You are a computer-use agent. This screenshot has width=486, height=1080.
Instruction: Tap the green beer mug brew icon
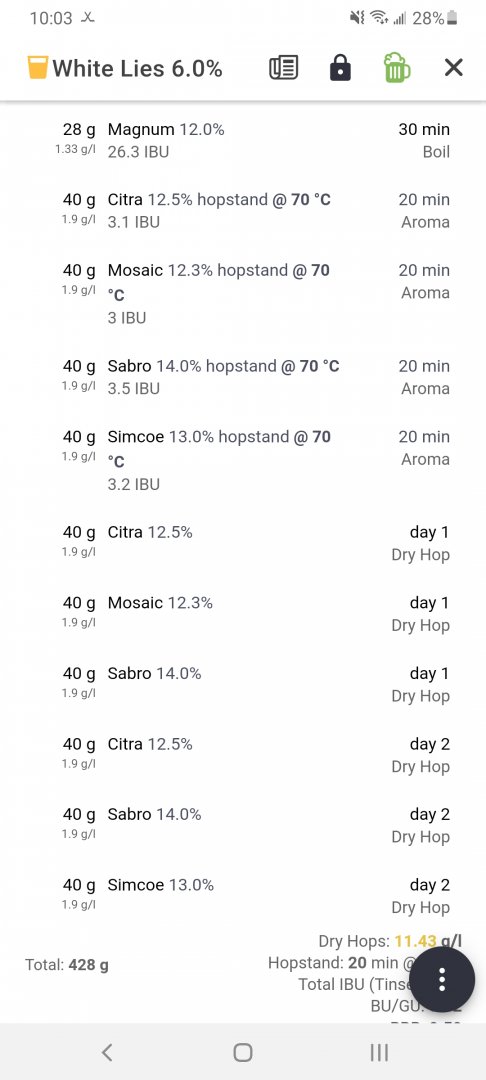point(397,68)
